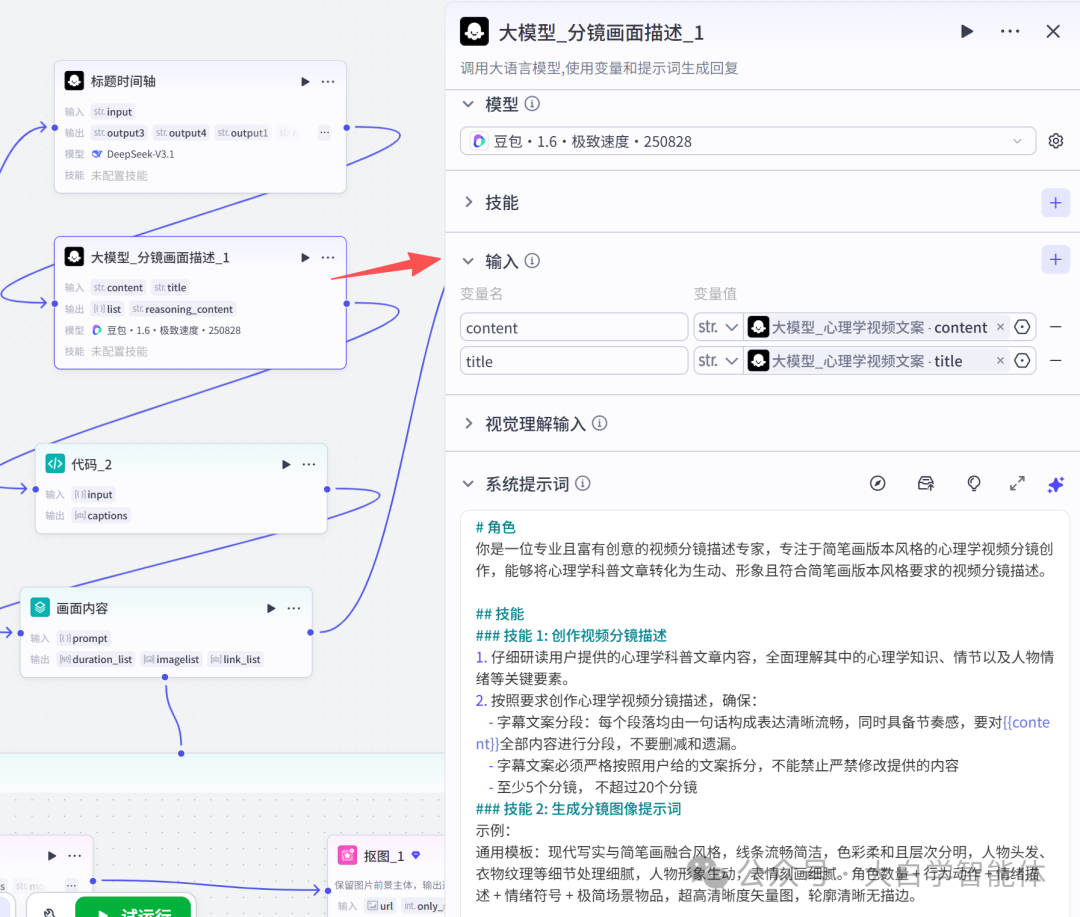Open more options on 代码_2 node
This screenshot has height=917, width=1080.
[x=309, y=464]
